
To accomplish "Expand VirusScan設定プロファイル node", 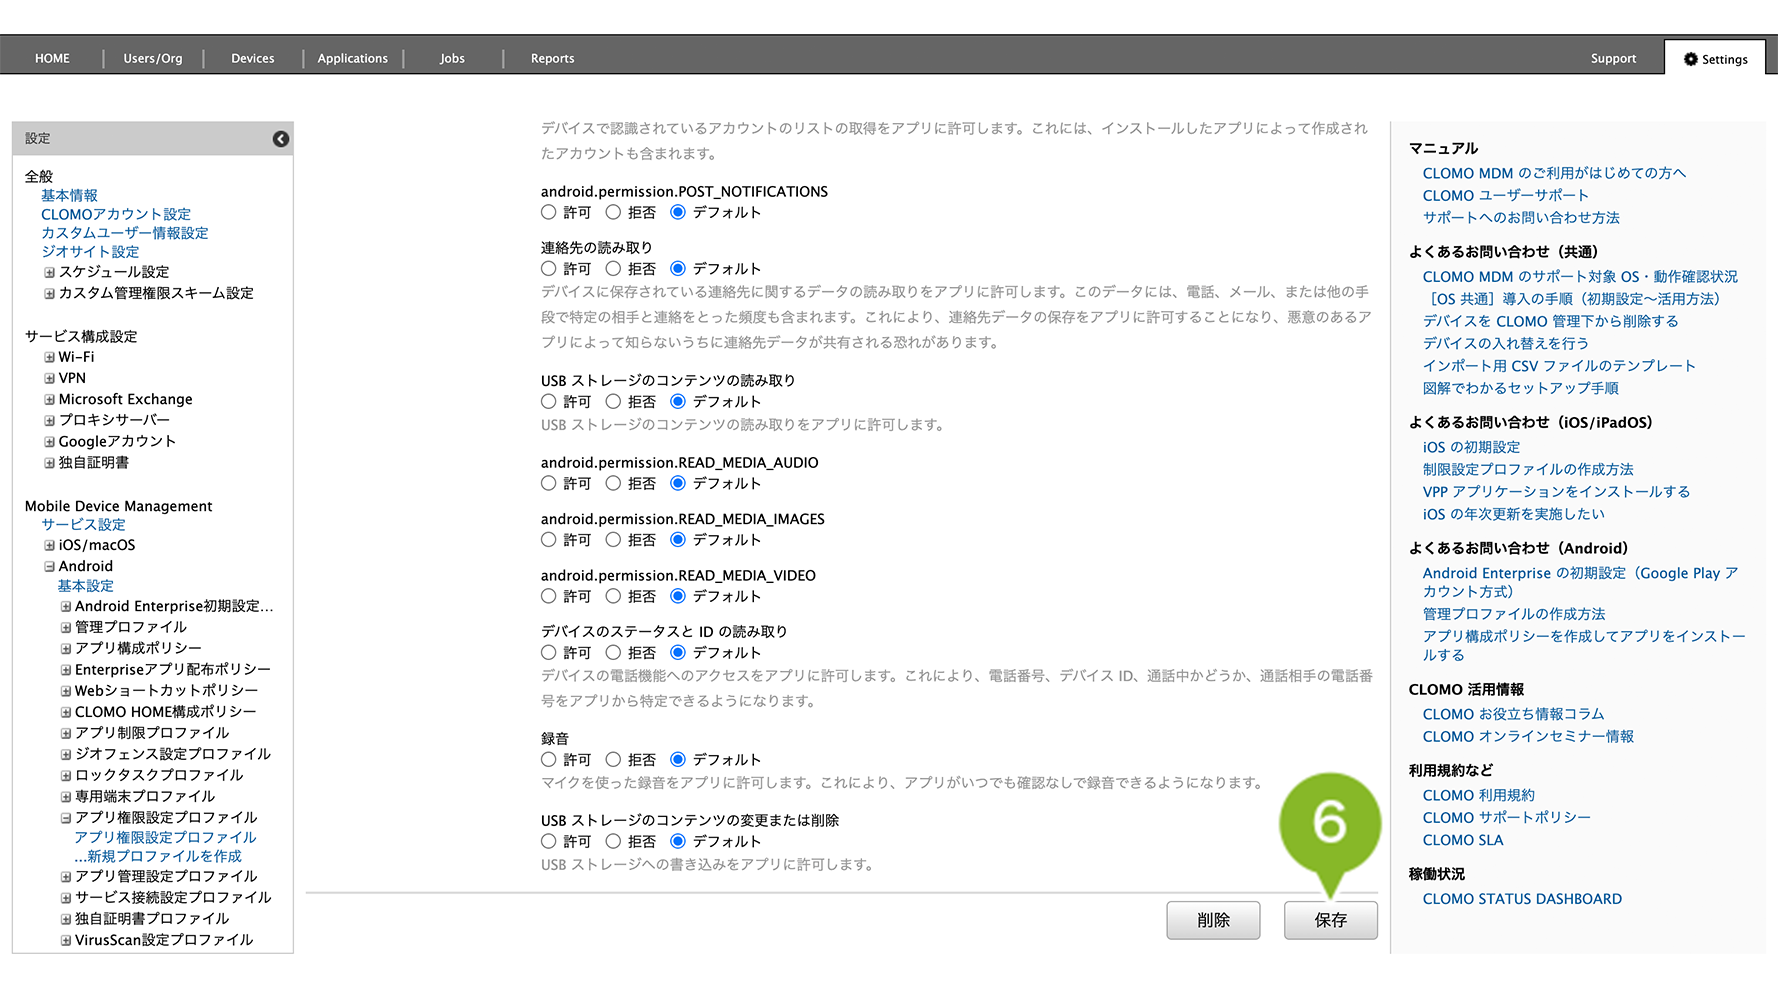I will pos(66,940).
